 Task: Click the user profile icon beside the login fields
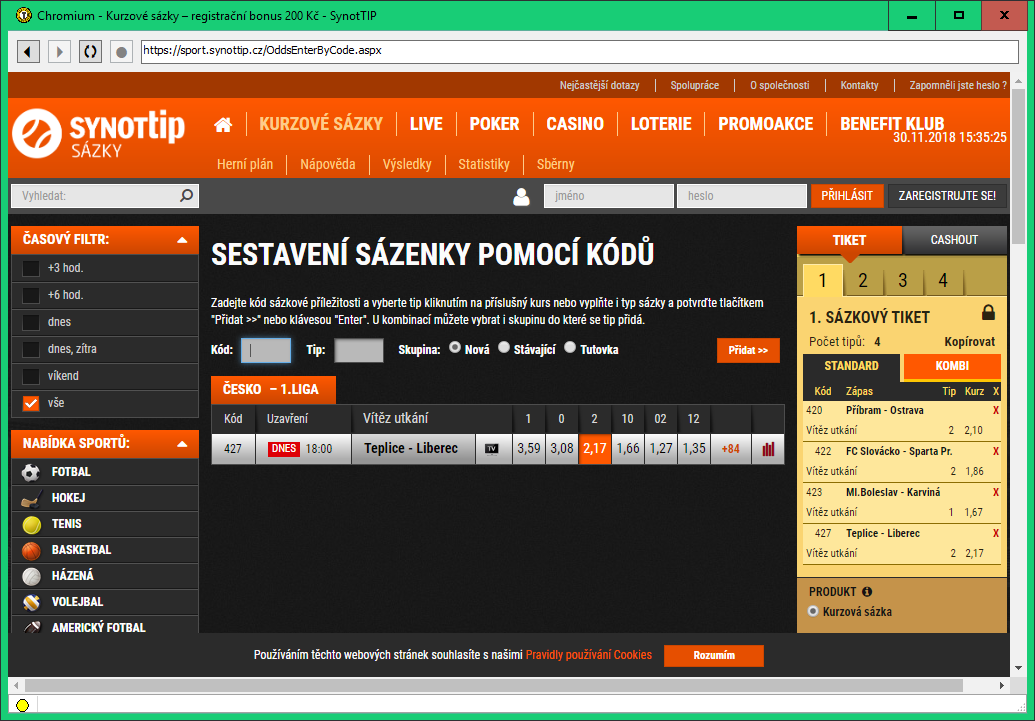coord(521,196)
